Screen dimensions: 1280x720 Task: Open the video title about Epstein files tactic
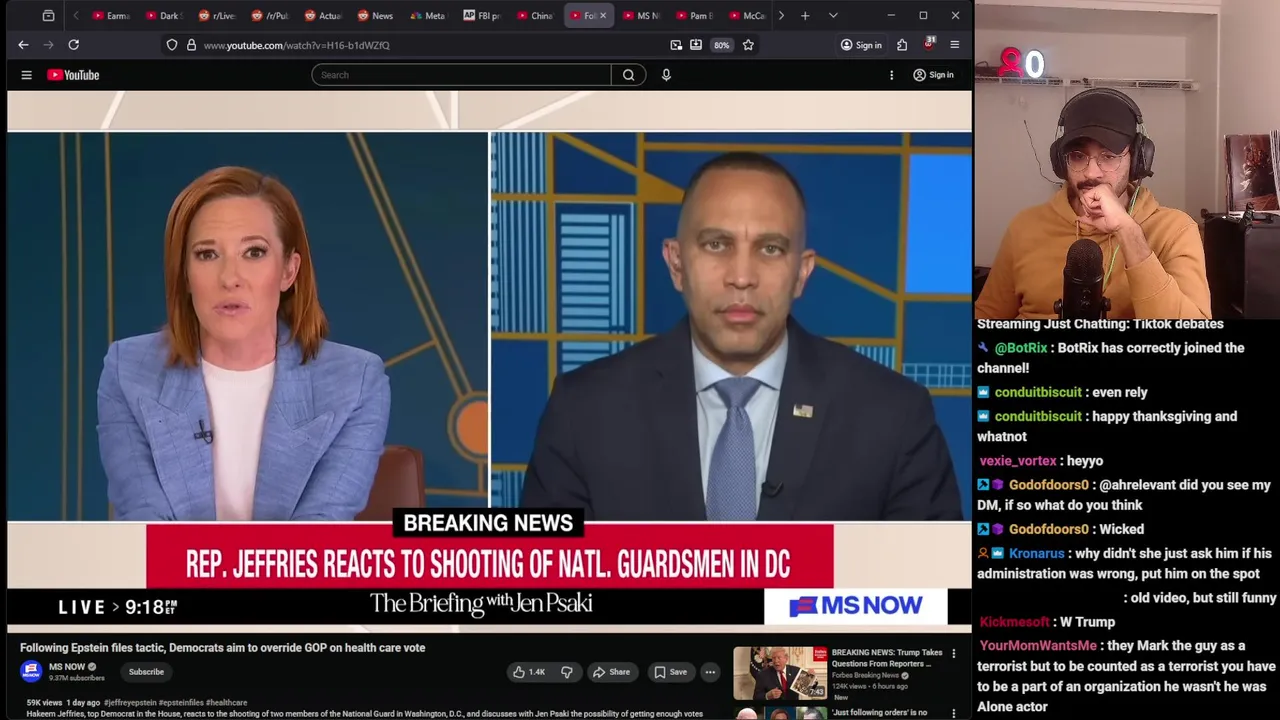click(x=222, y=648)
